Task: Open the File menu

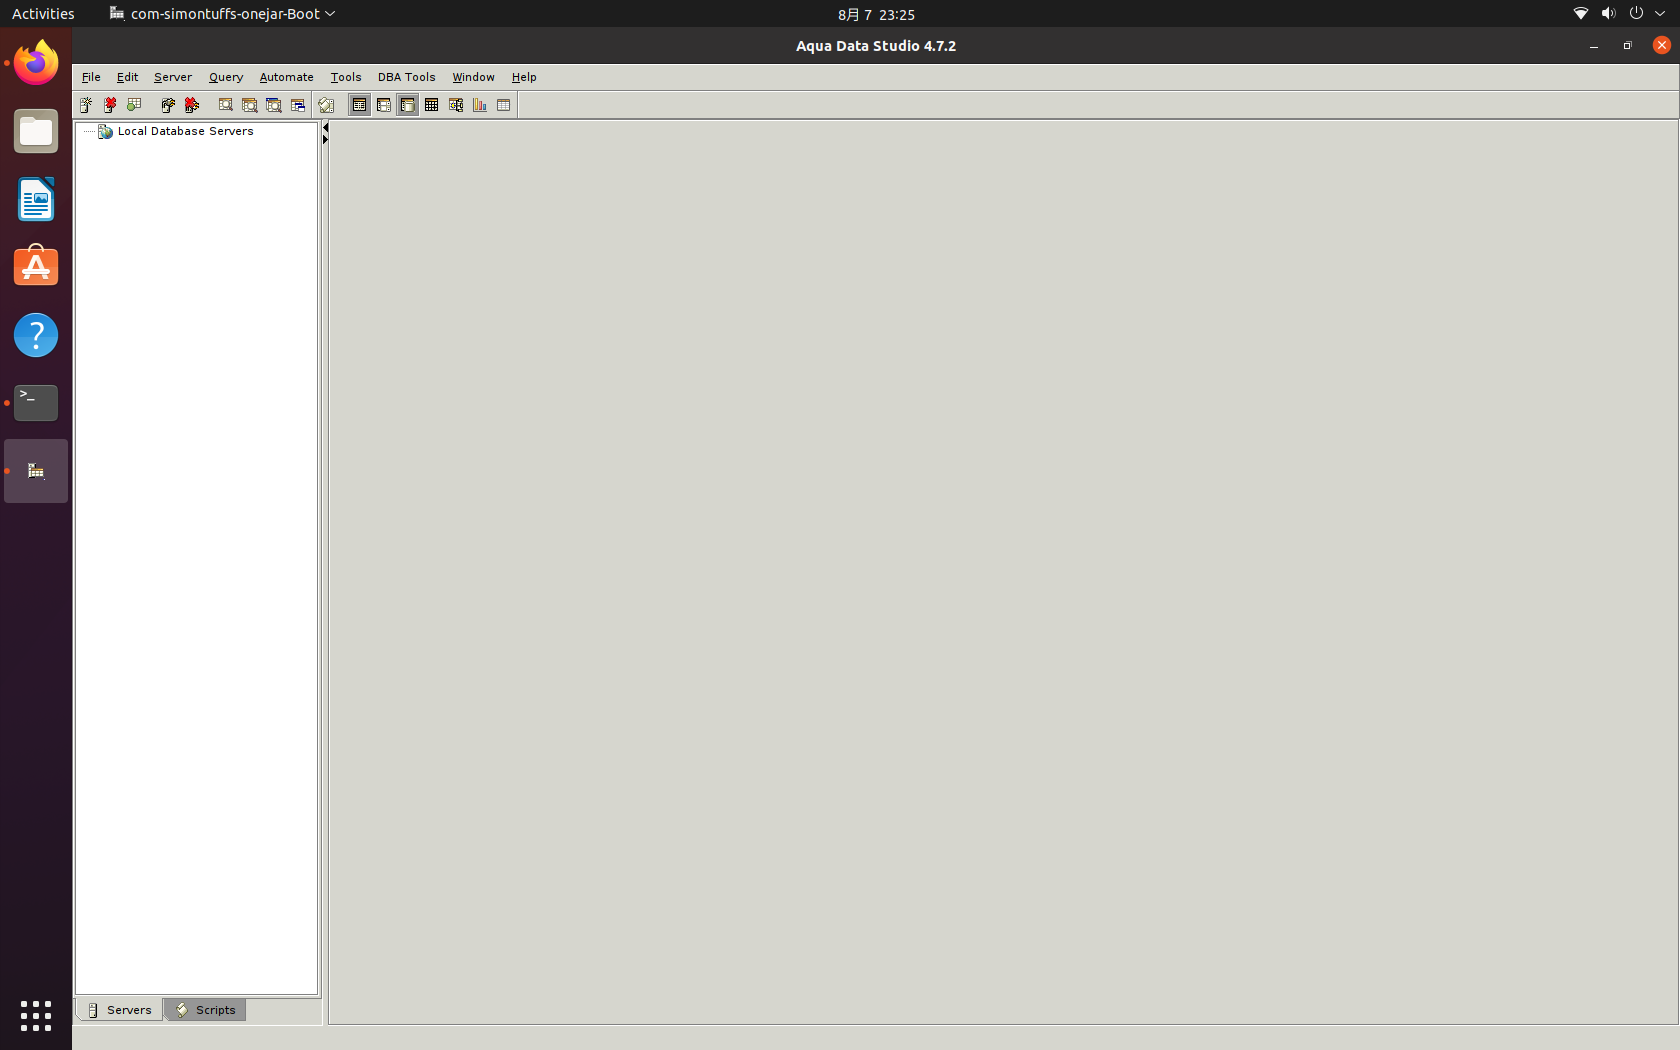Action: click(91, 77)
